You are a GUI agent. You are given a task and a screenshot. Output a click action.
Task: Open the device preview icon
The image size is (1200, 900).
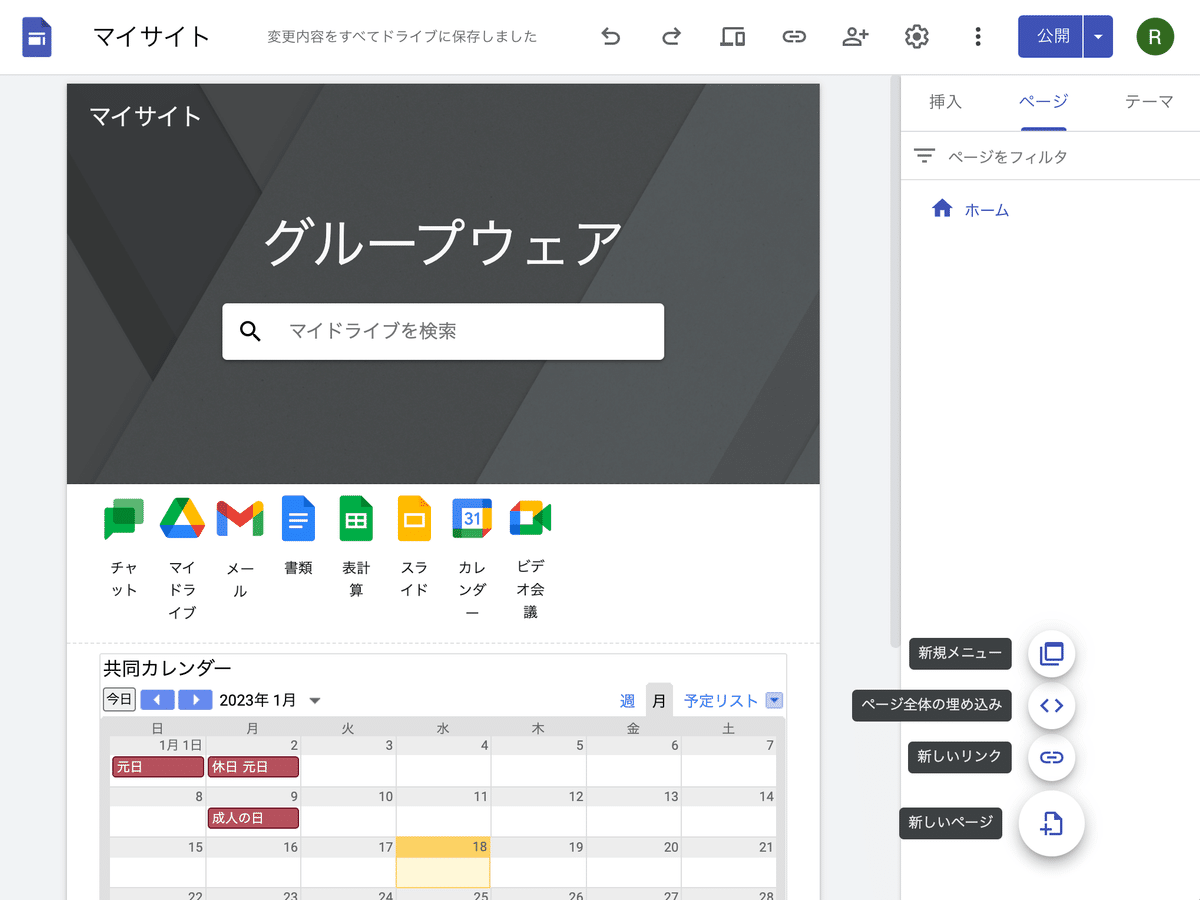pos(733,37)
